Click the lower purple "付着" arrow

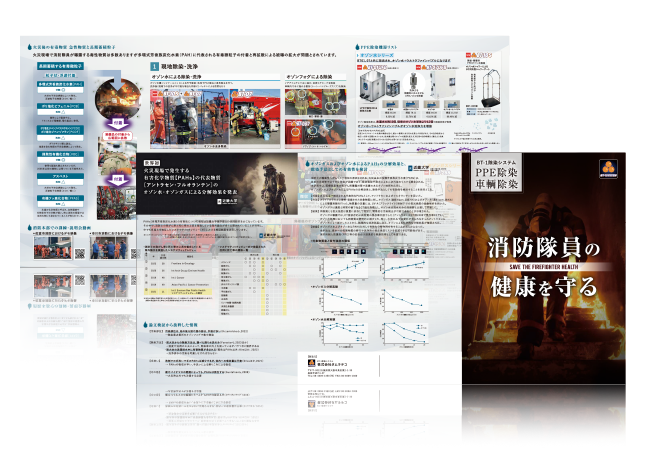point(118,179)
